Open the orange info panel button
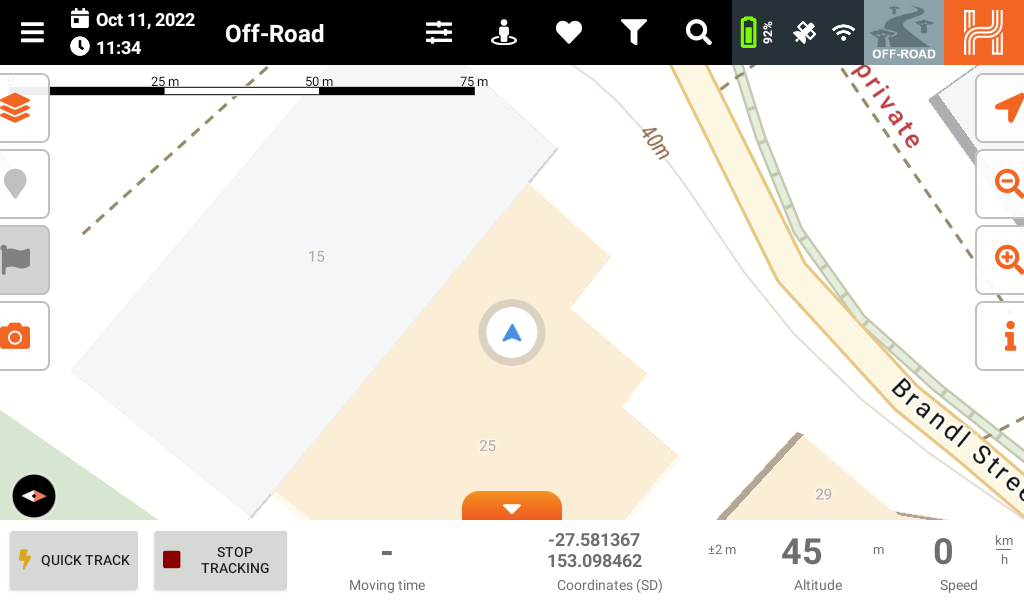The width and height of the screenshot is (1024, 600). click(x=1000, y=336)
